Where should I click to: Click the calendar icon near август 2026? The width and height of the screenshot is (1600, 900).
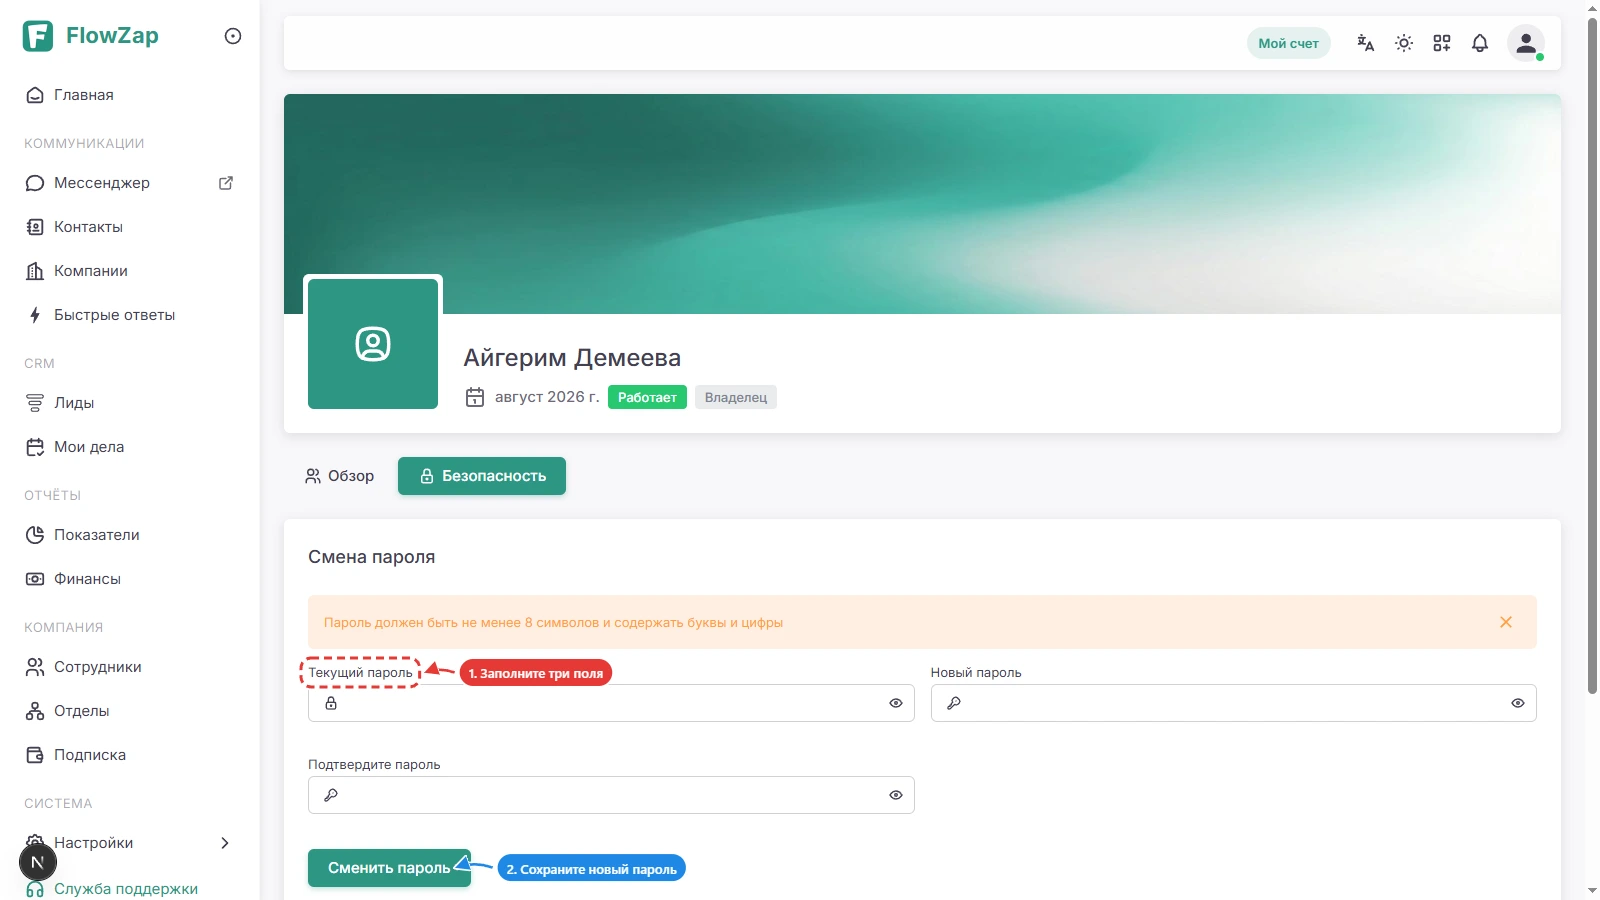click(x=475, y=397)
